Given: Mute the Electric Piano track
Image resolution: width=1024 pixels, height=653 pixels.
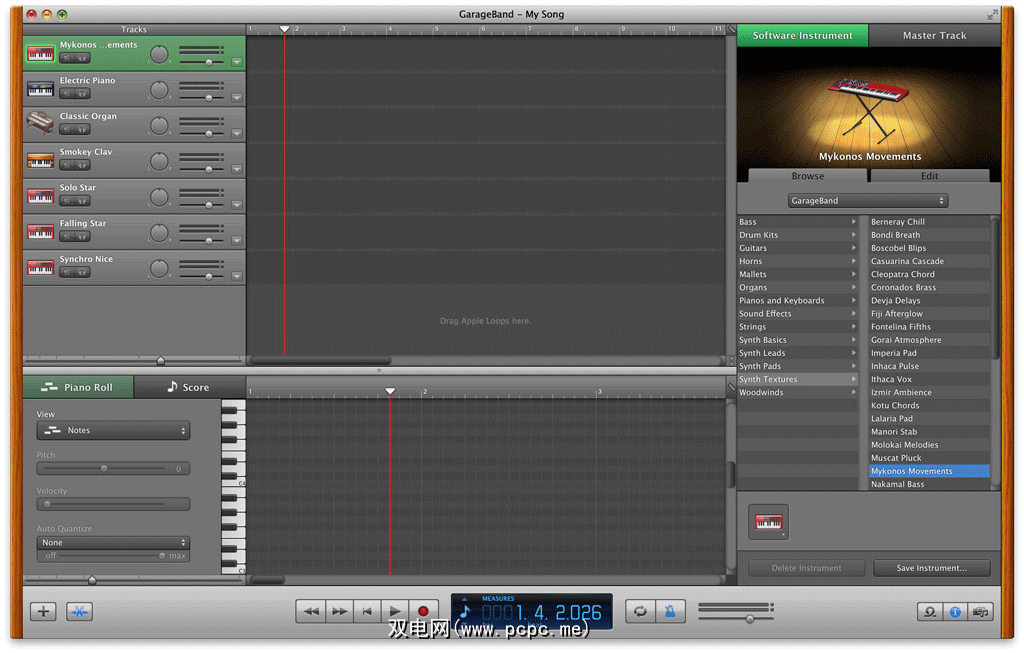Looking at the screenshot, I should [x=68, y=93].
